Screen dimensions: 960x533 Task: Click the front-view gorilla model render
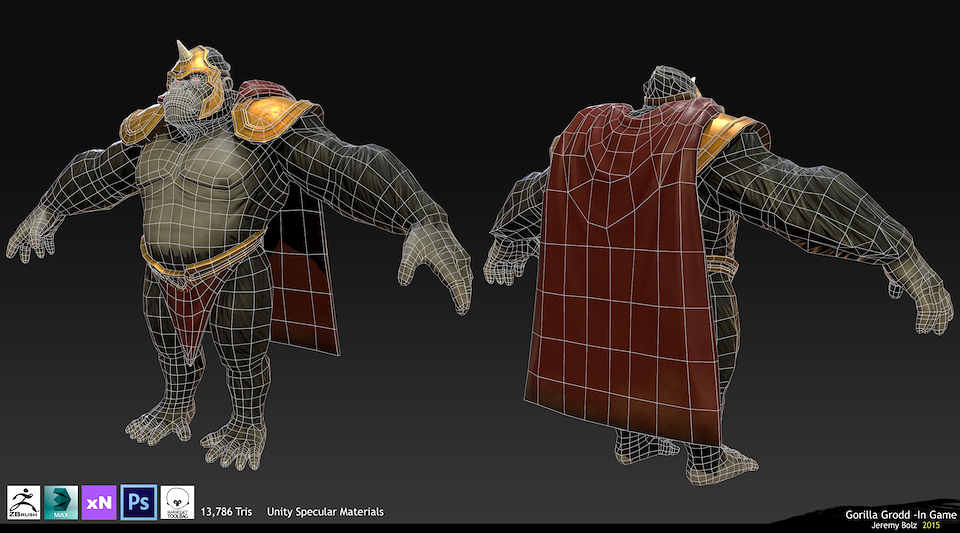click(239, 254)
